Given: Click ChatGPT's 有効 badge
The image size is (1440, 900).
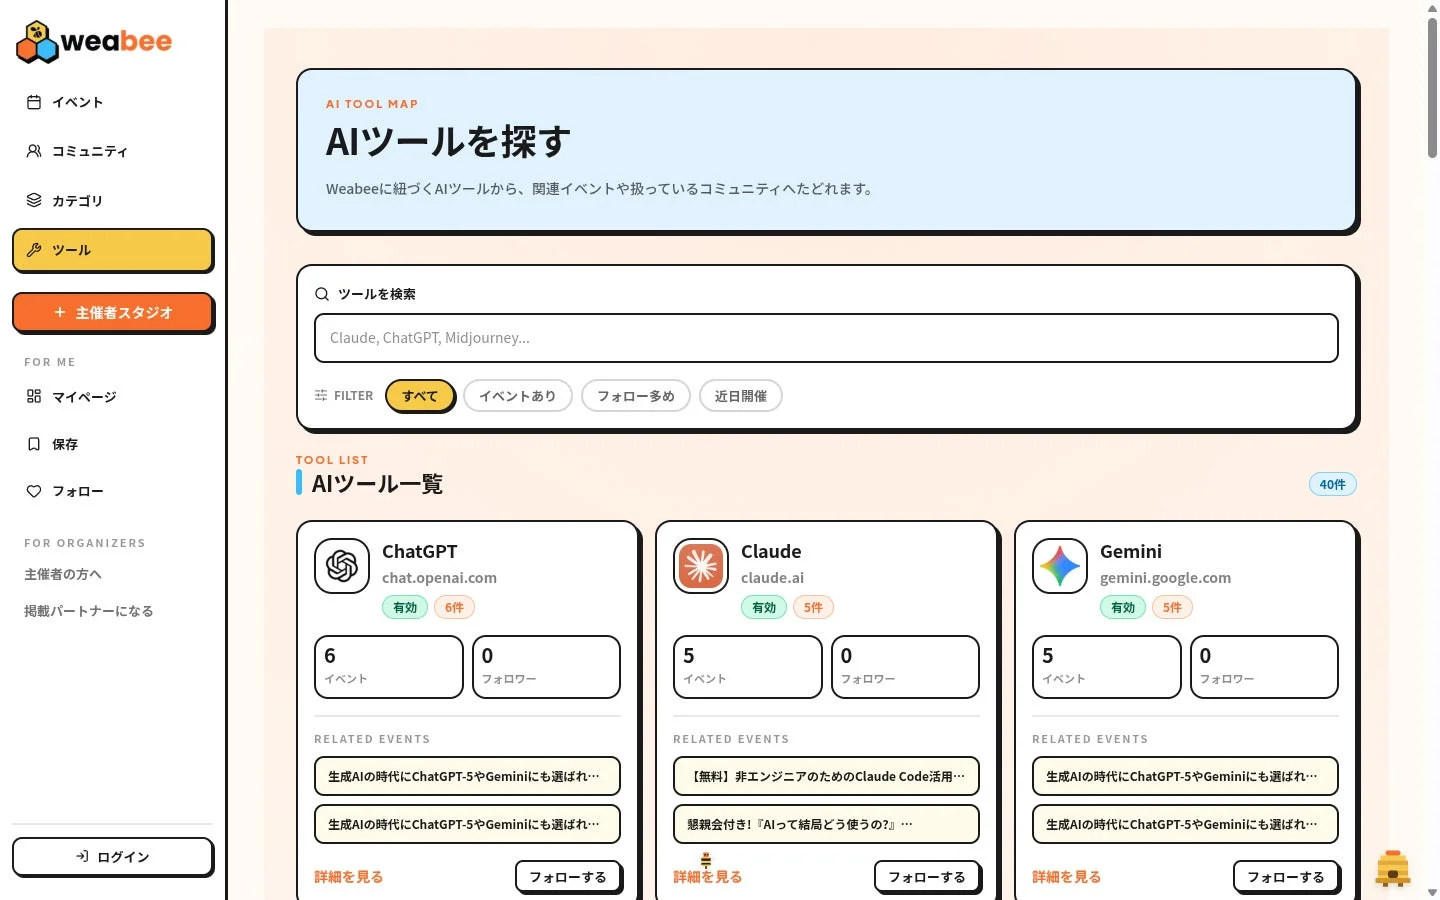Looking at the screenshot, I should click(405, 607).
